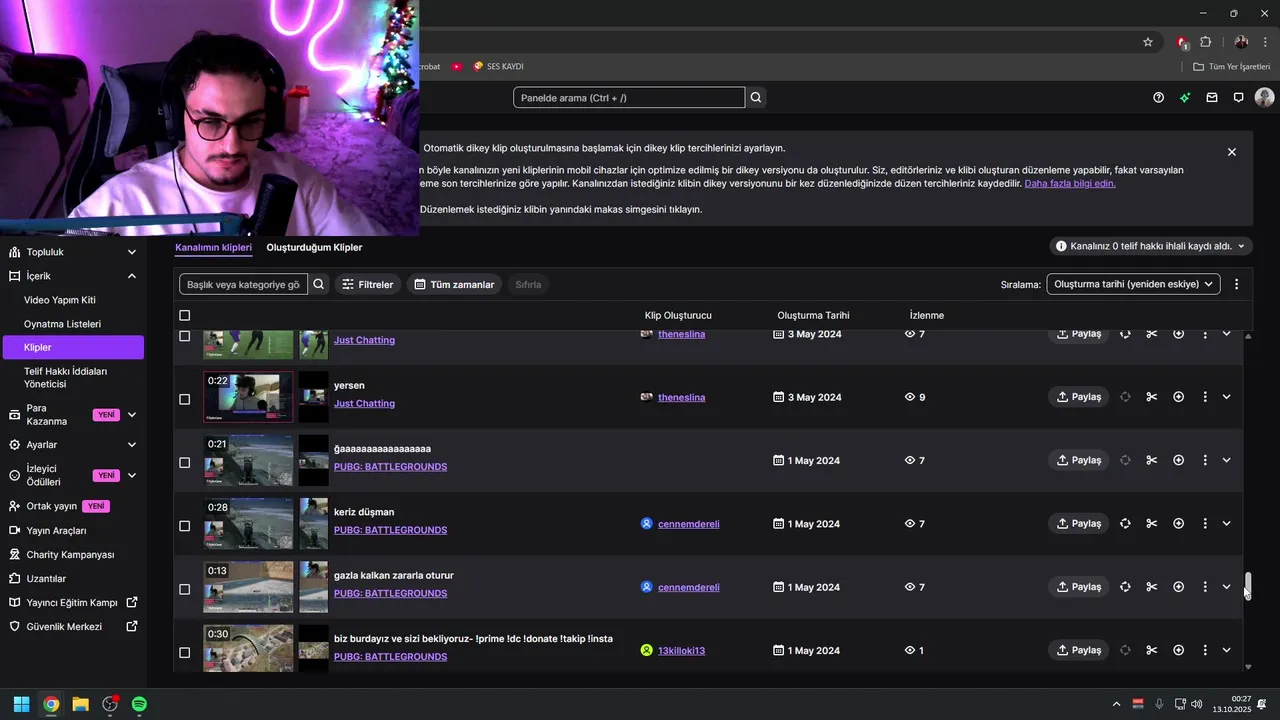Bookmark this page with the star icon
The image size is (1280, 720).
(1148, 42)
